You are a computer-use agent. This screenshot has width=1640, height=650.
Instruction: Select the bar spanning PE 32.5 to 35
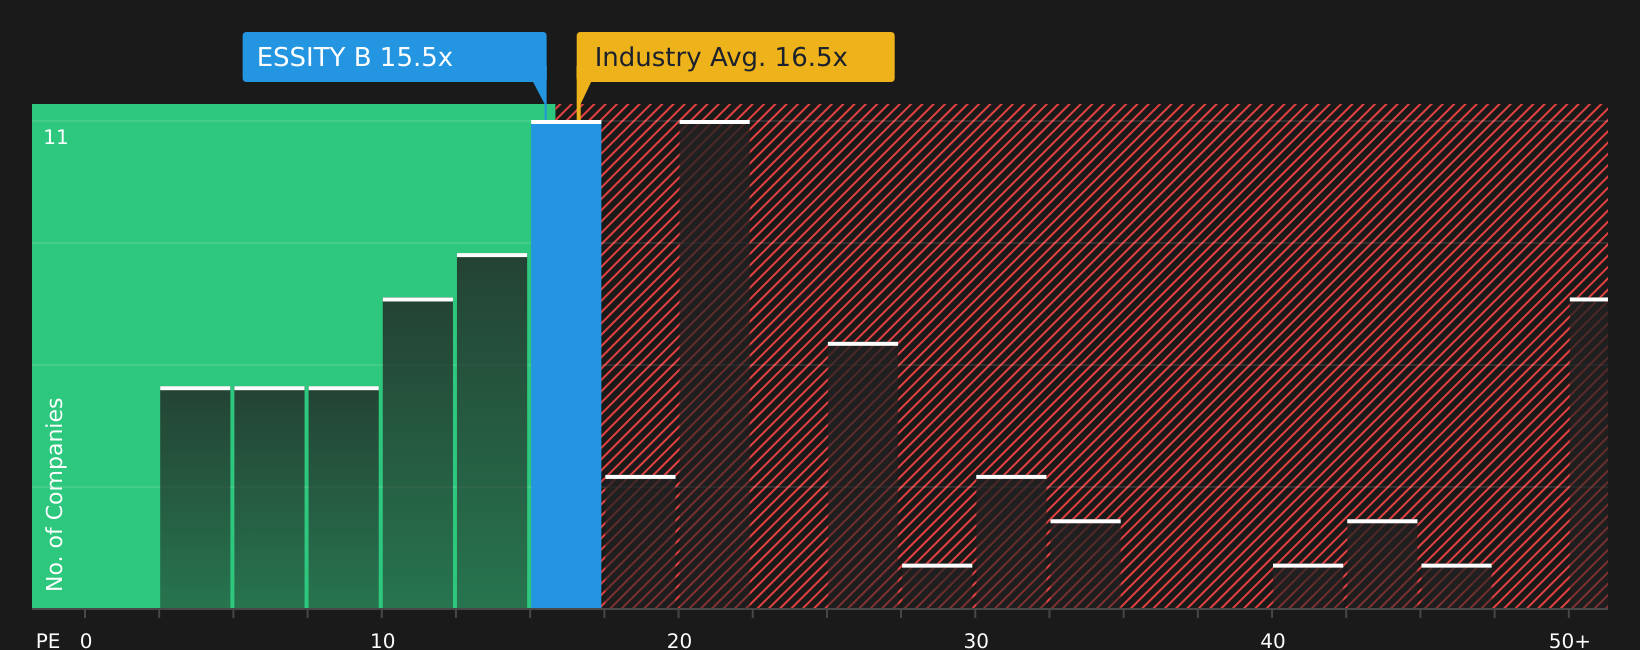tap(1085, 564)
